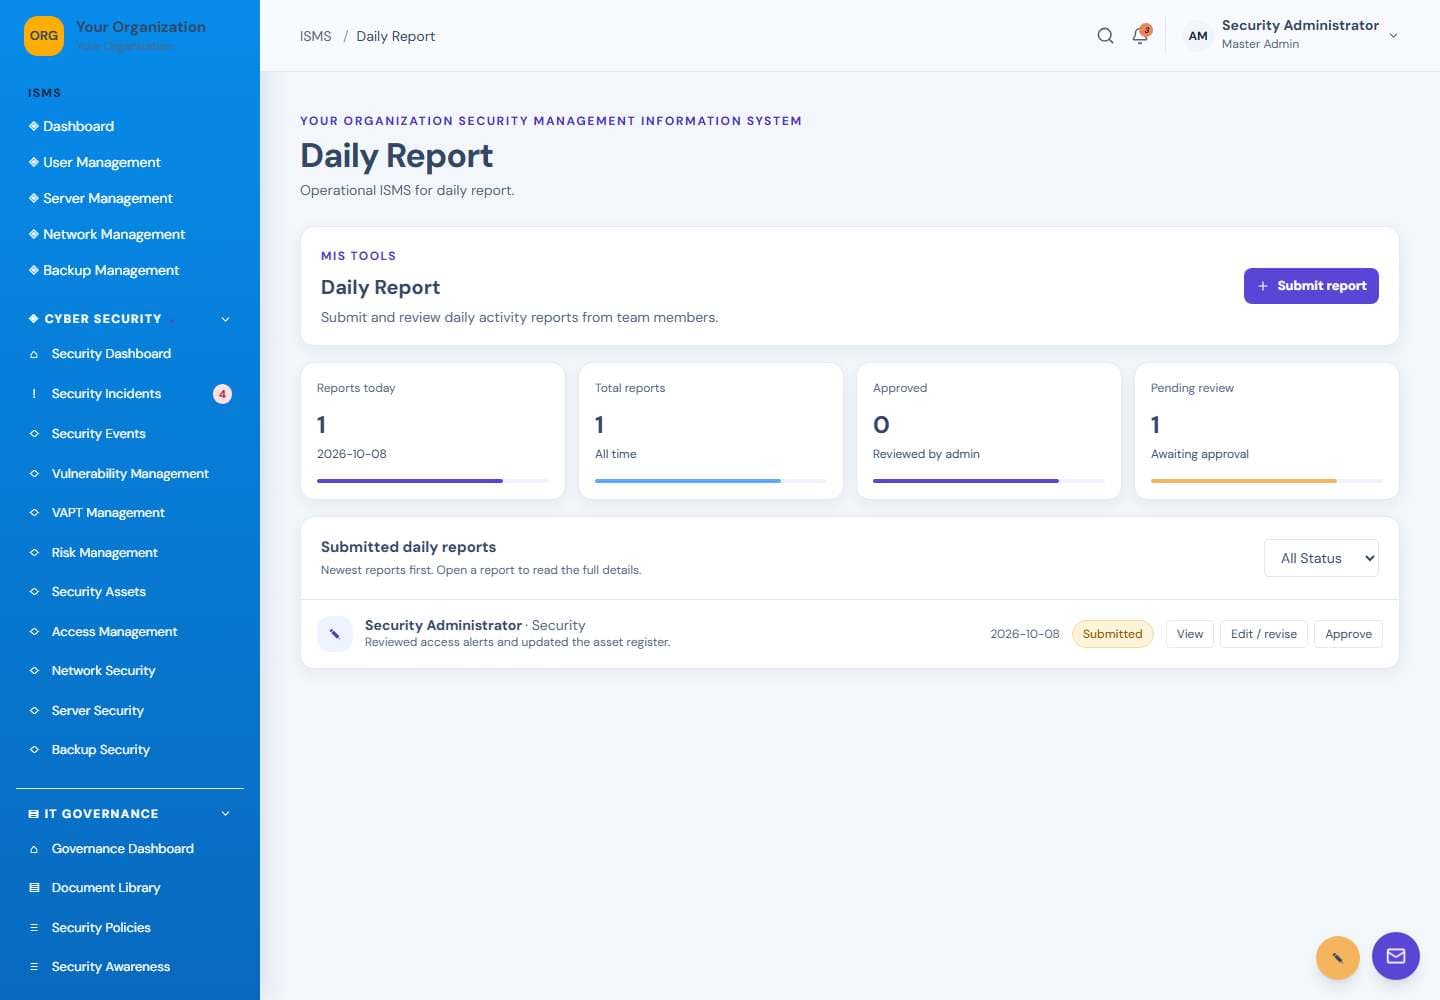The width and height of the screenshot is (1440, 1000).
Task: Click the diamond icon beside Backup Management
Action: [34, 270]
